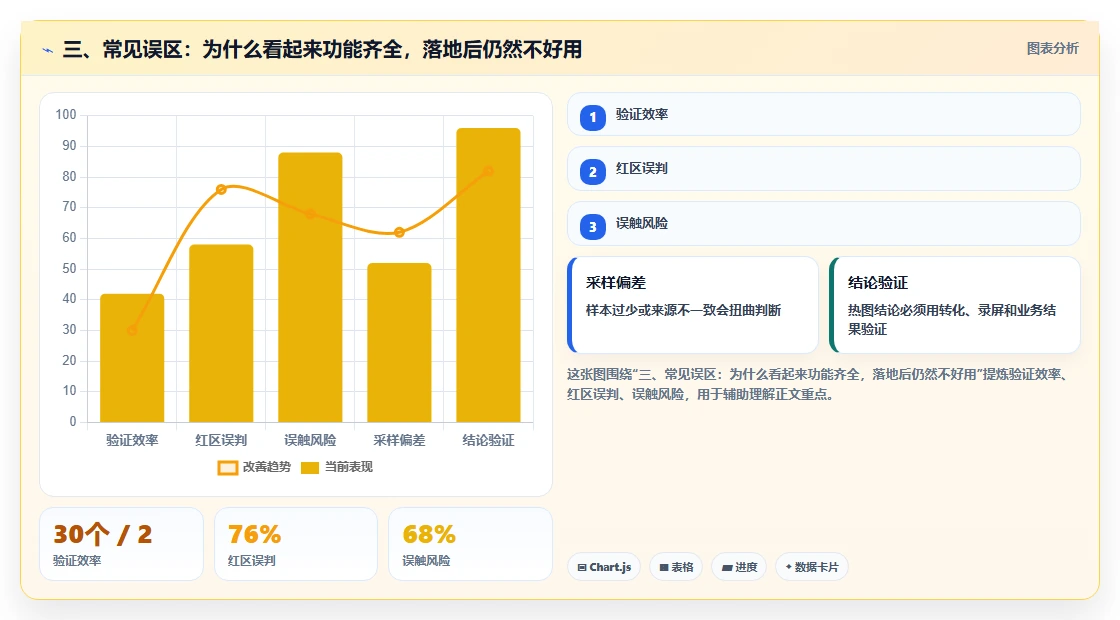Click the trend line point above 红区误判
This screenshot has height=620, width=1120.
point(221,189)
